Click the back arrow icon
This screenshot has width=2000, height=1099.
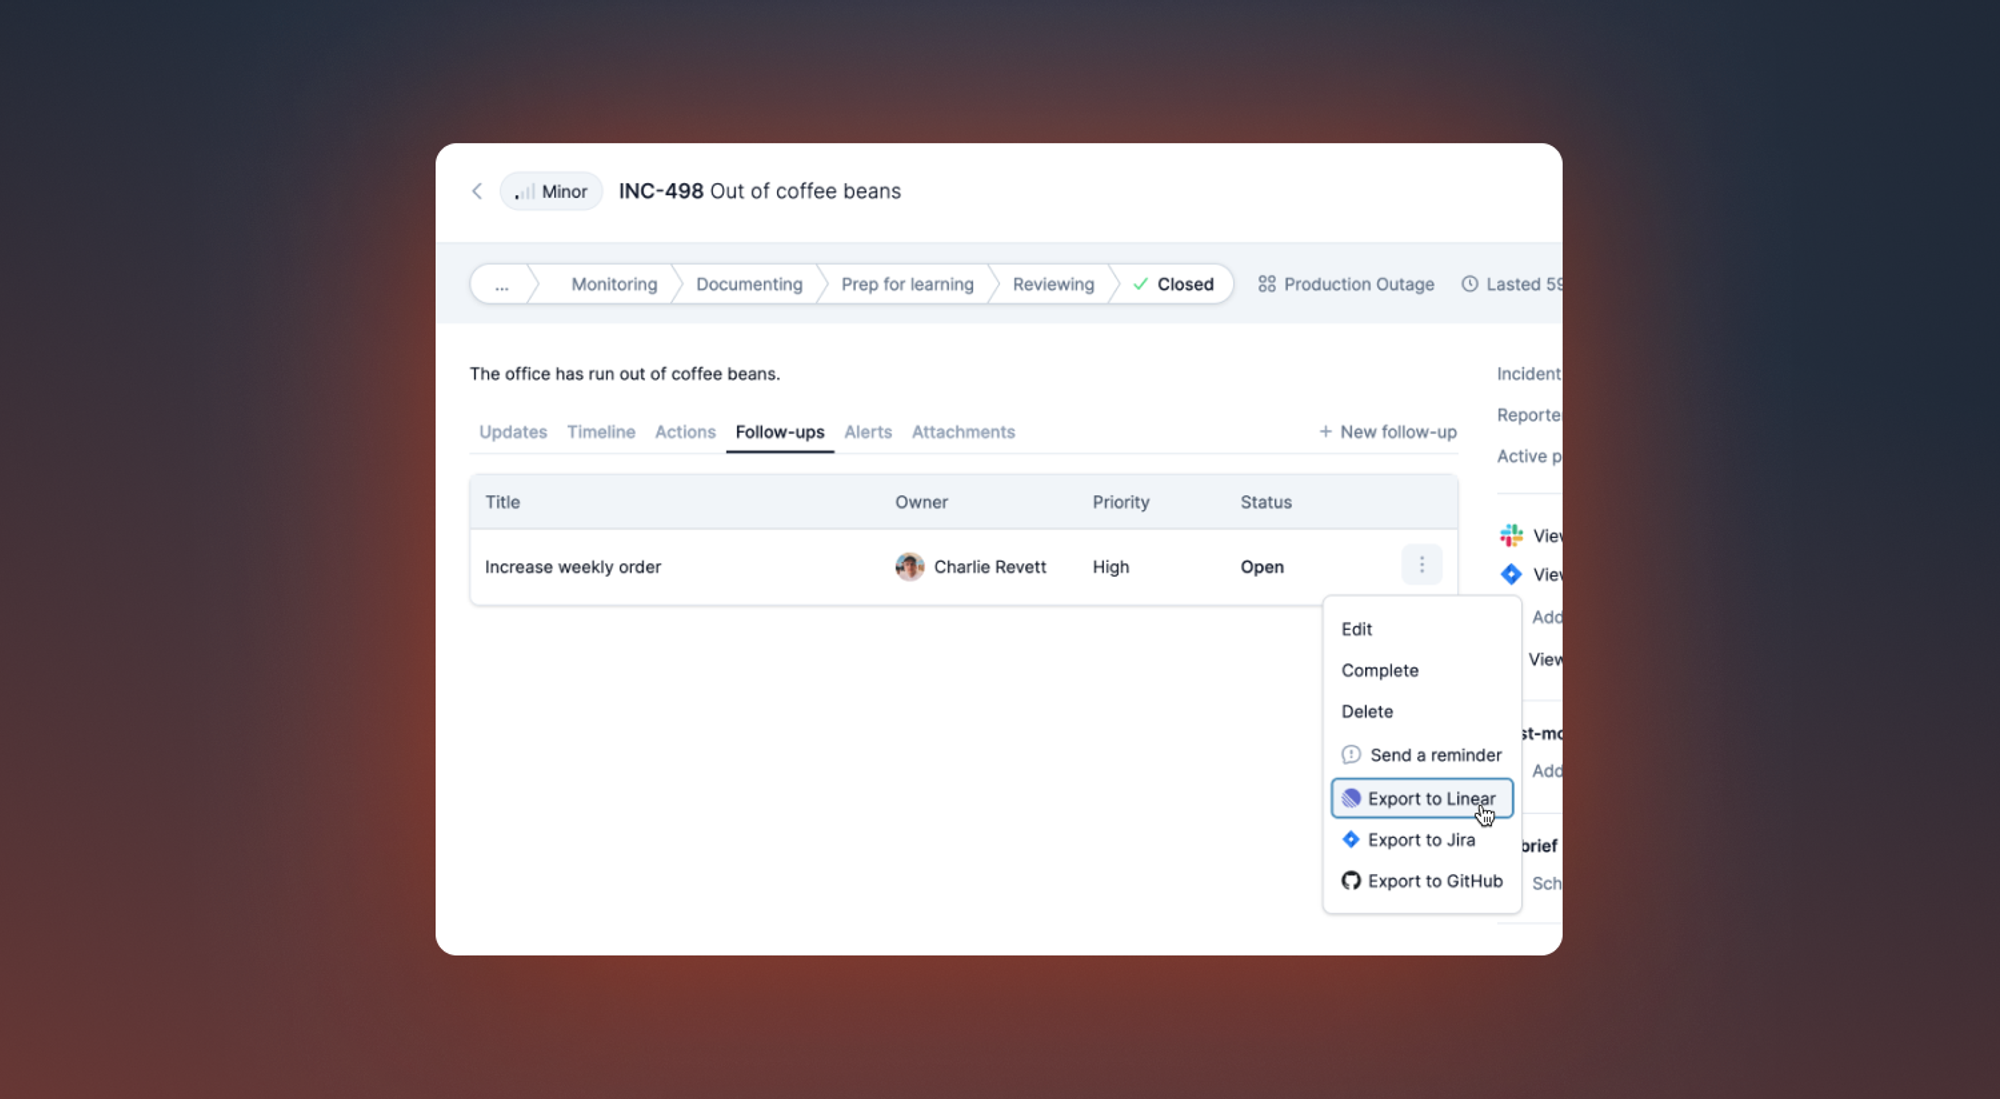pos(477,191)
